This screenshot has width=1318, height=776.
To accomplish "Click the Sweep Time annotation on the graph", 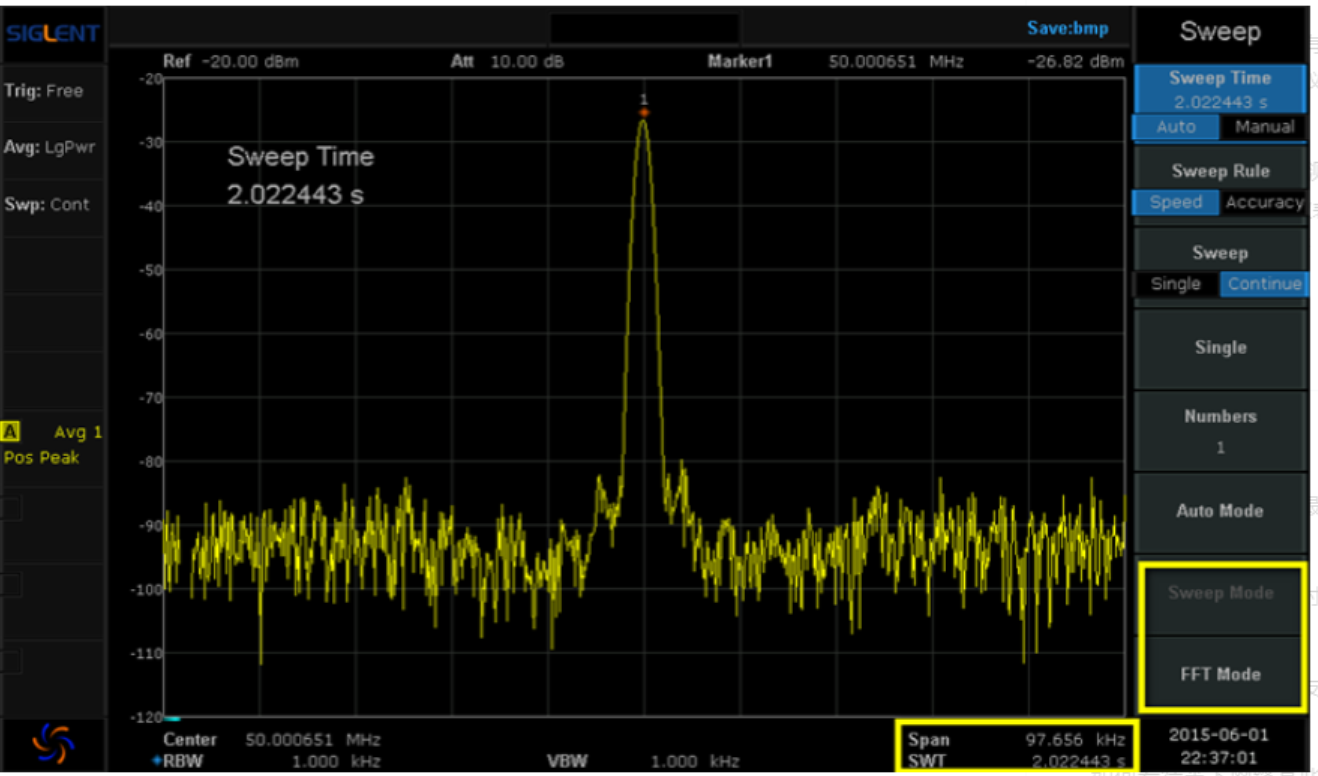I will [x=300, y=175].
